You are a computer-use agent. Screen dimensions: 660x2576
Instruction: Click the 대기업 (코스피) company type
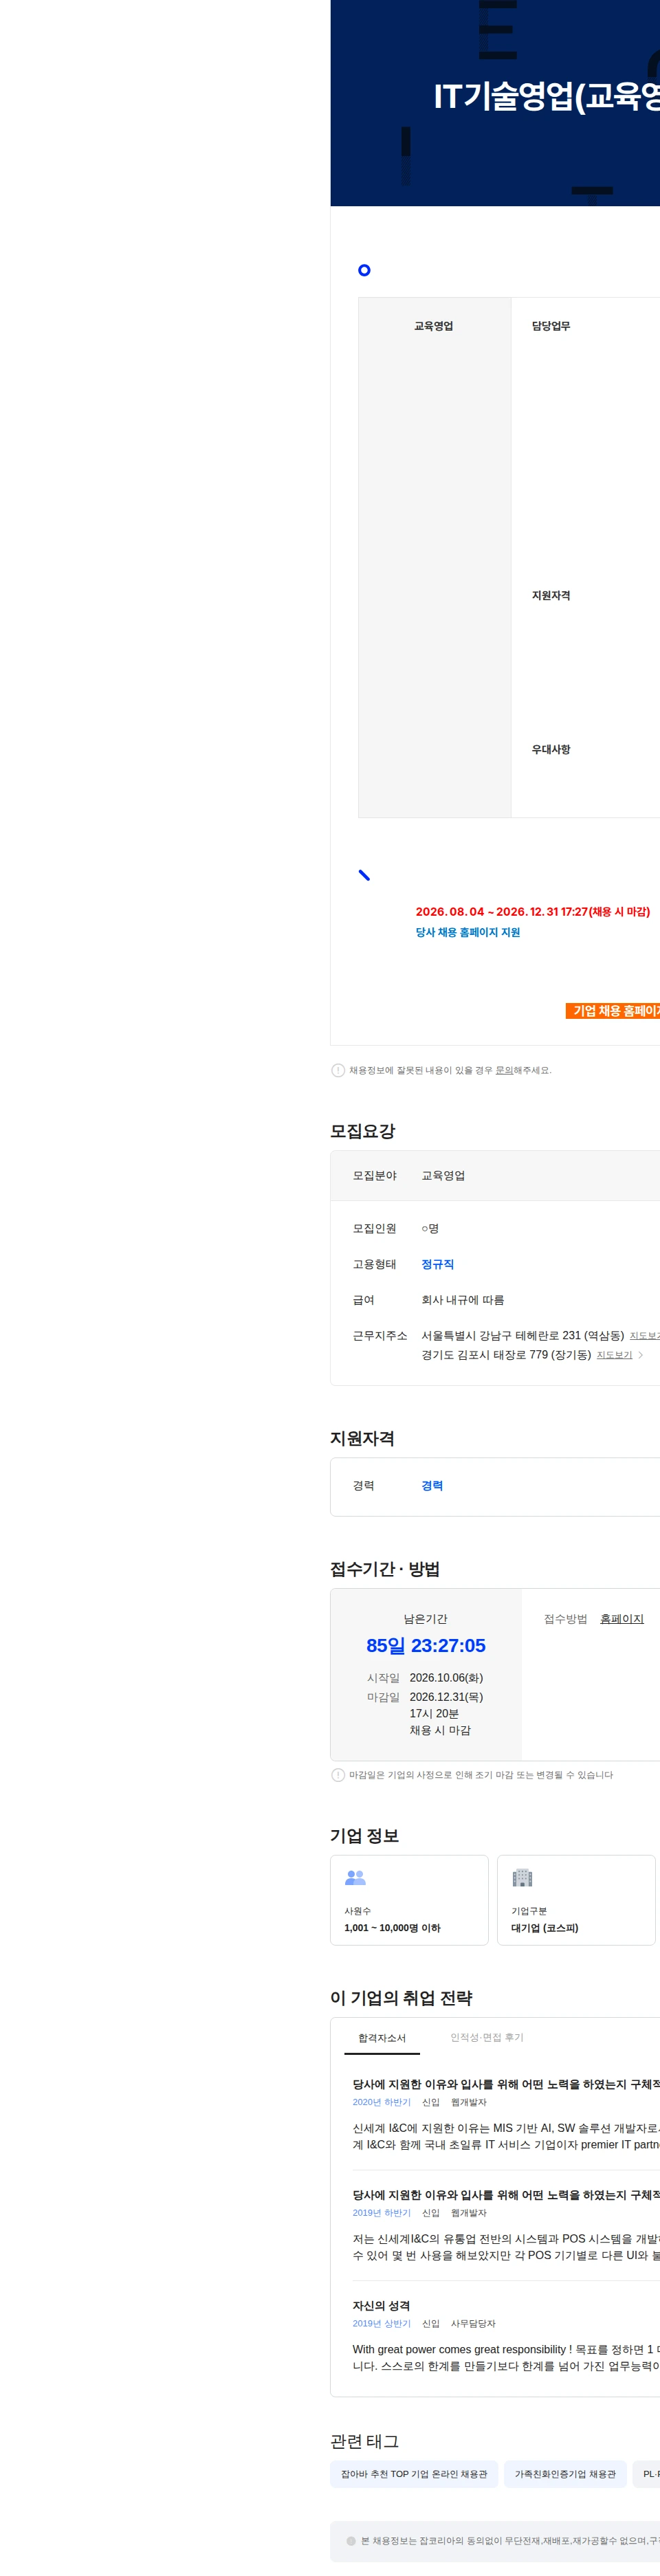pos(545,1927)
